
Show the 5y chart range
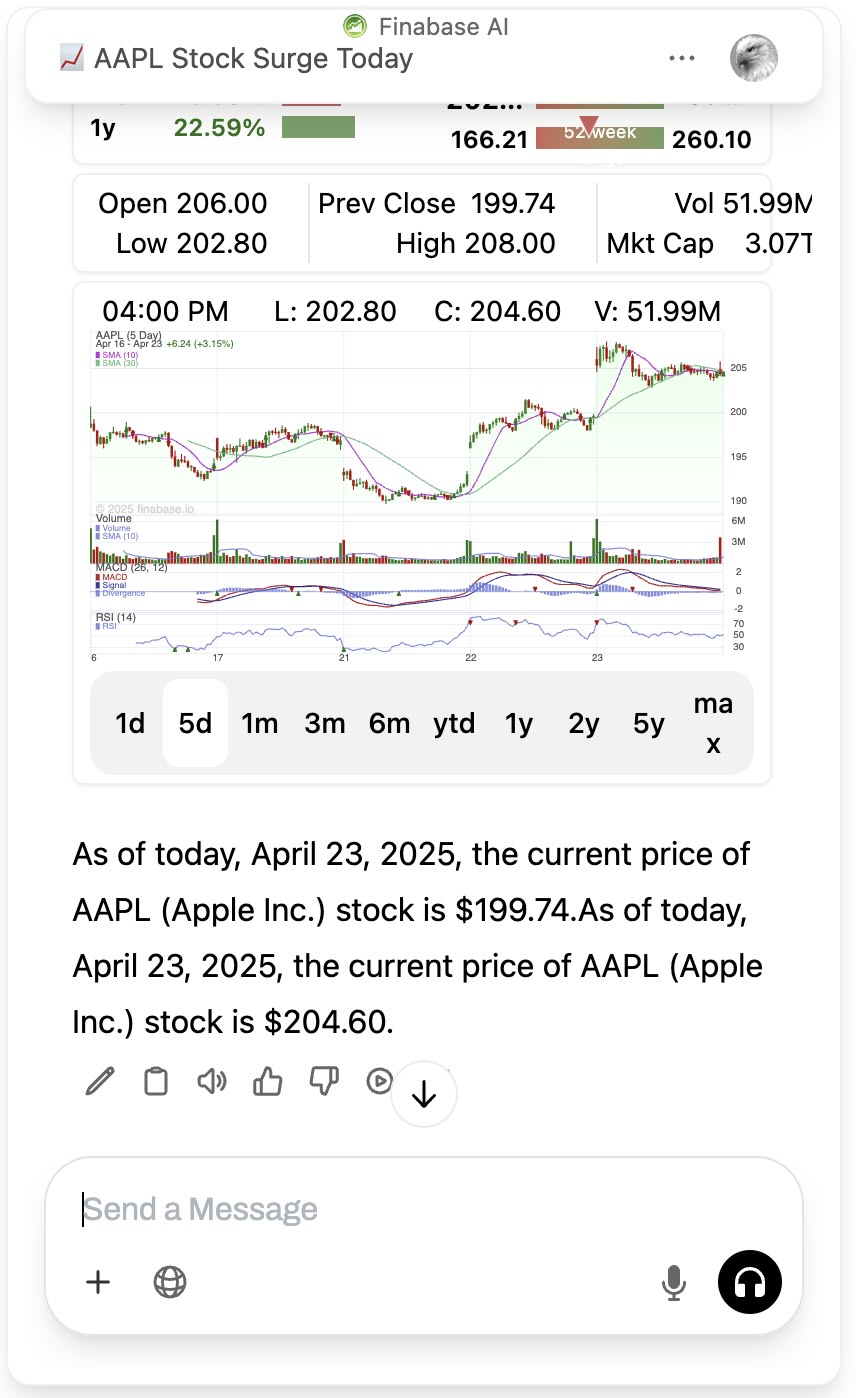click(x=649, y=723)
